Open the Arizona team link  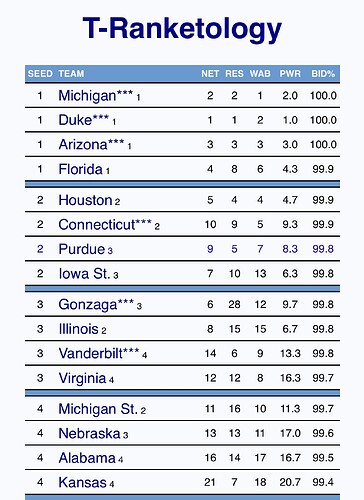83,145
